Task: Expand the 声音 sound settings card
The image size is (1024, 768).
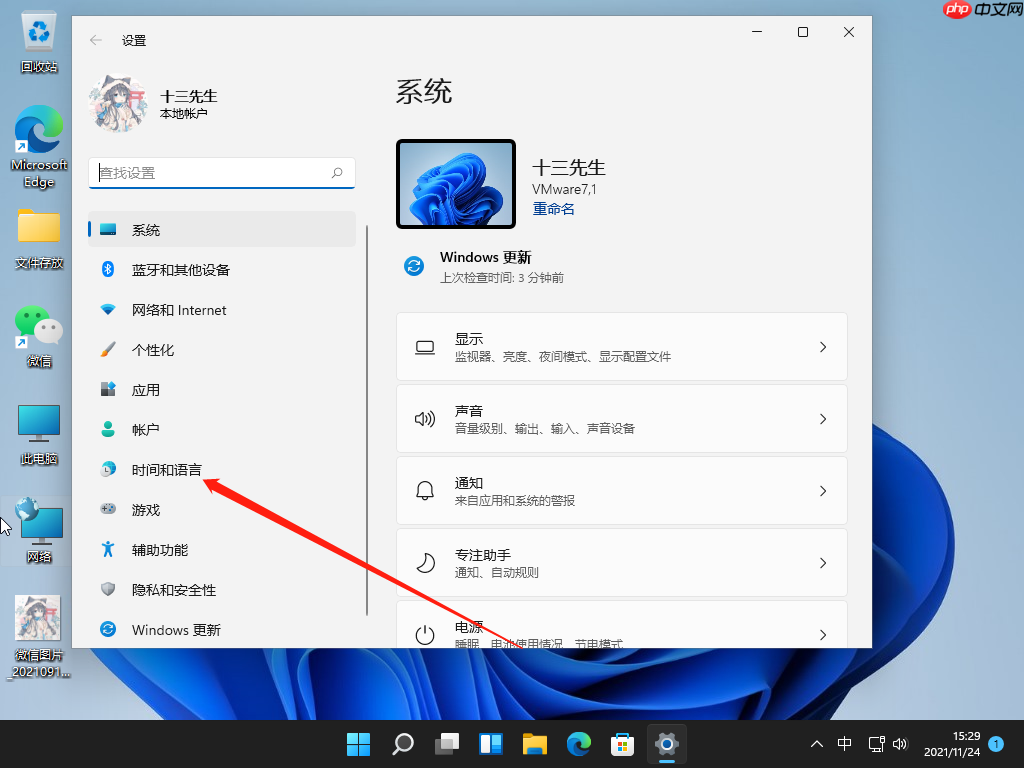Action: 621,418
